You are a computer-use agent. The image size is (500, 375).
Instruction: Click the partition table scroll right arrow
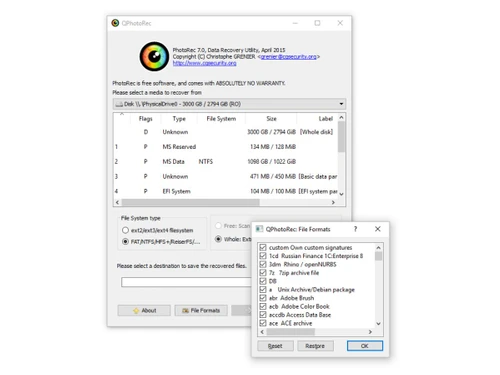333,202
